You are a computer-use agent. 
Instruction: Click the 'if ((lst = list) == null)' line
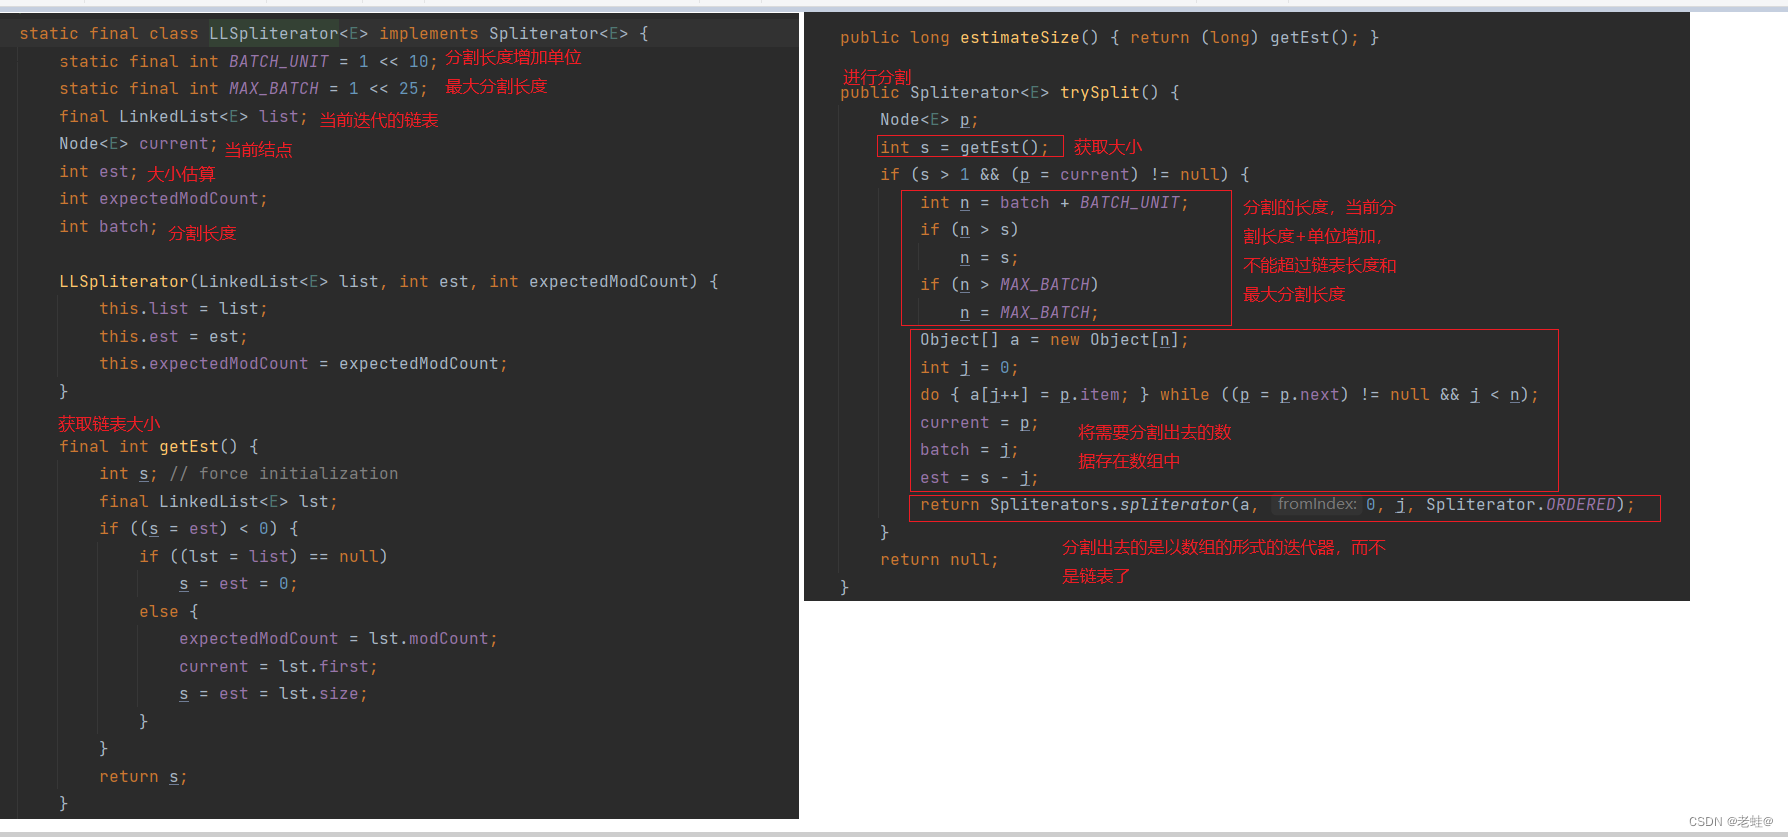[263, 557]
